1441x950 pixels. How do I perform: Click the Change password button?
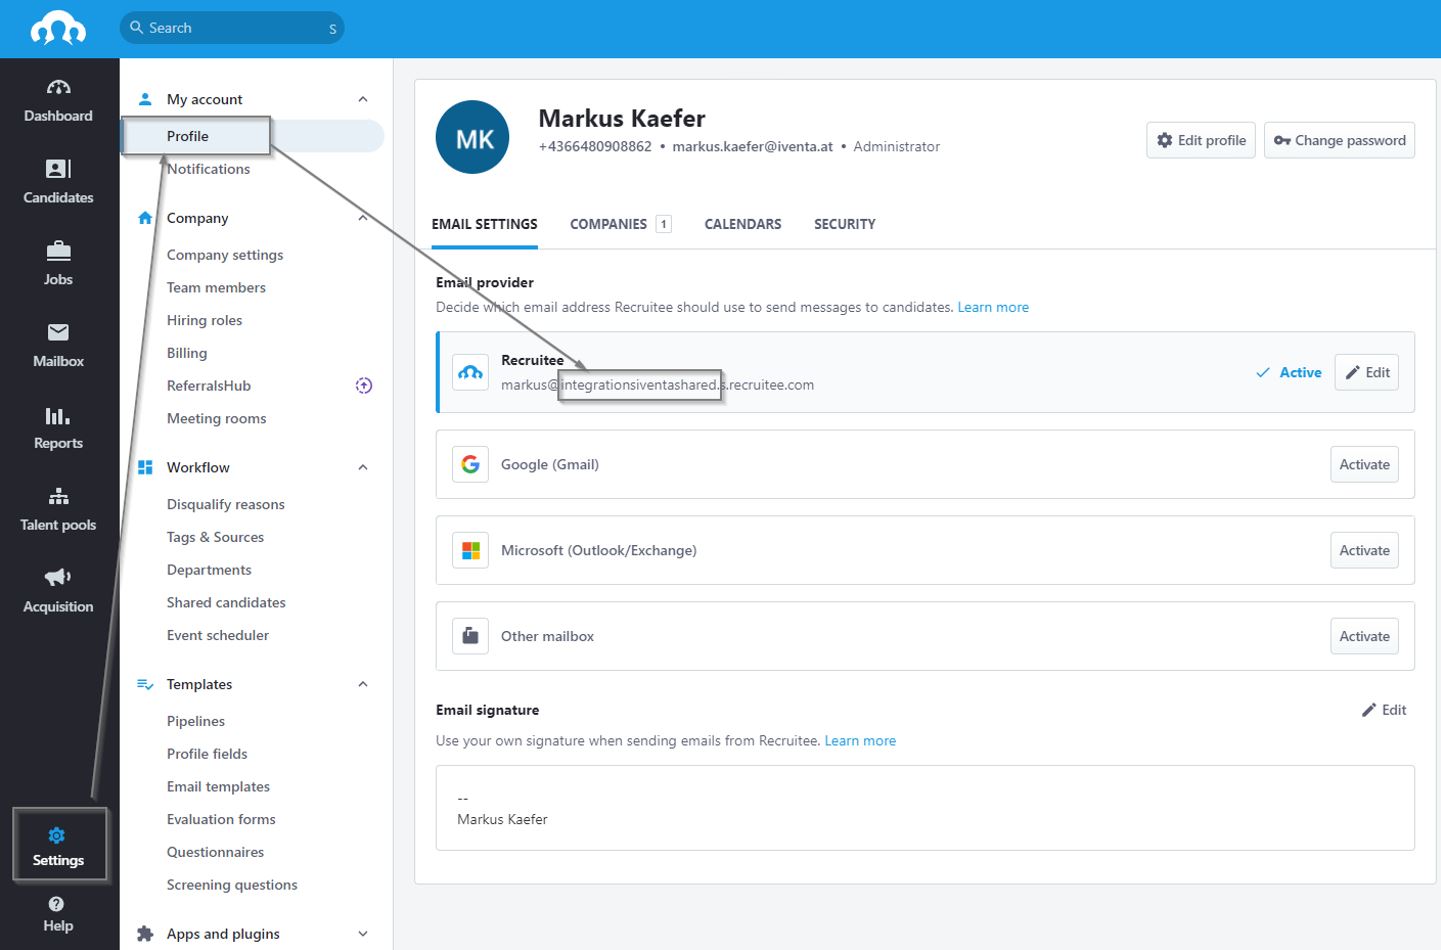click(x=1340, y=140)
